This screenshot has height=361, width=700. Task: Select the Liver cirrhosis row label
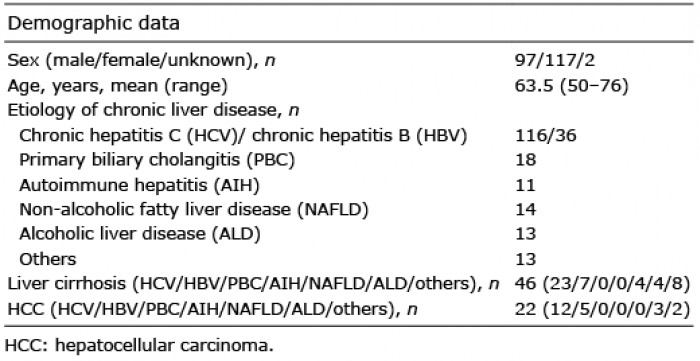click(253, 284)
